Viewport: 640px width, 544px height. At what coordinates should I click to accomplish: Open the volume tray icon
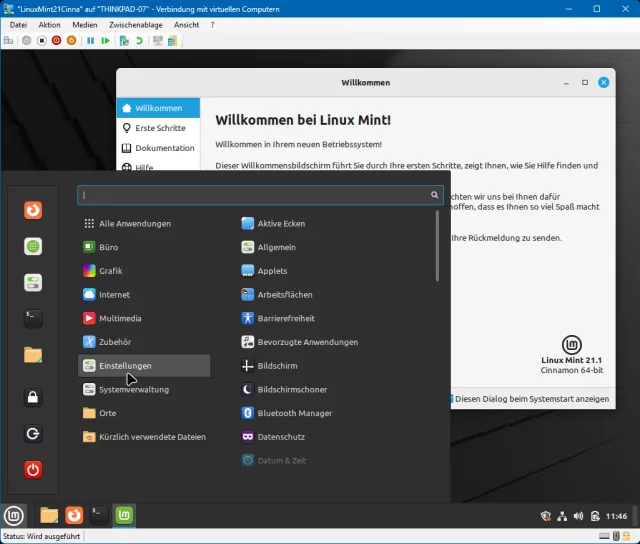coord(578,516)
